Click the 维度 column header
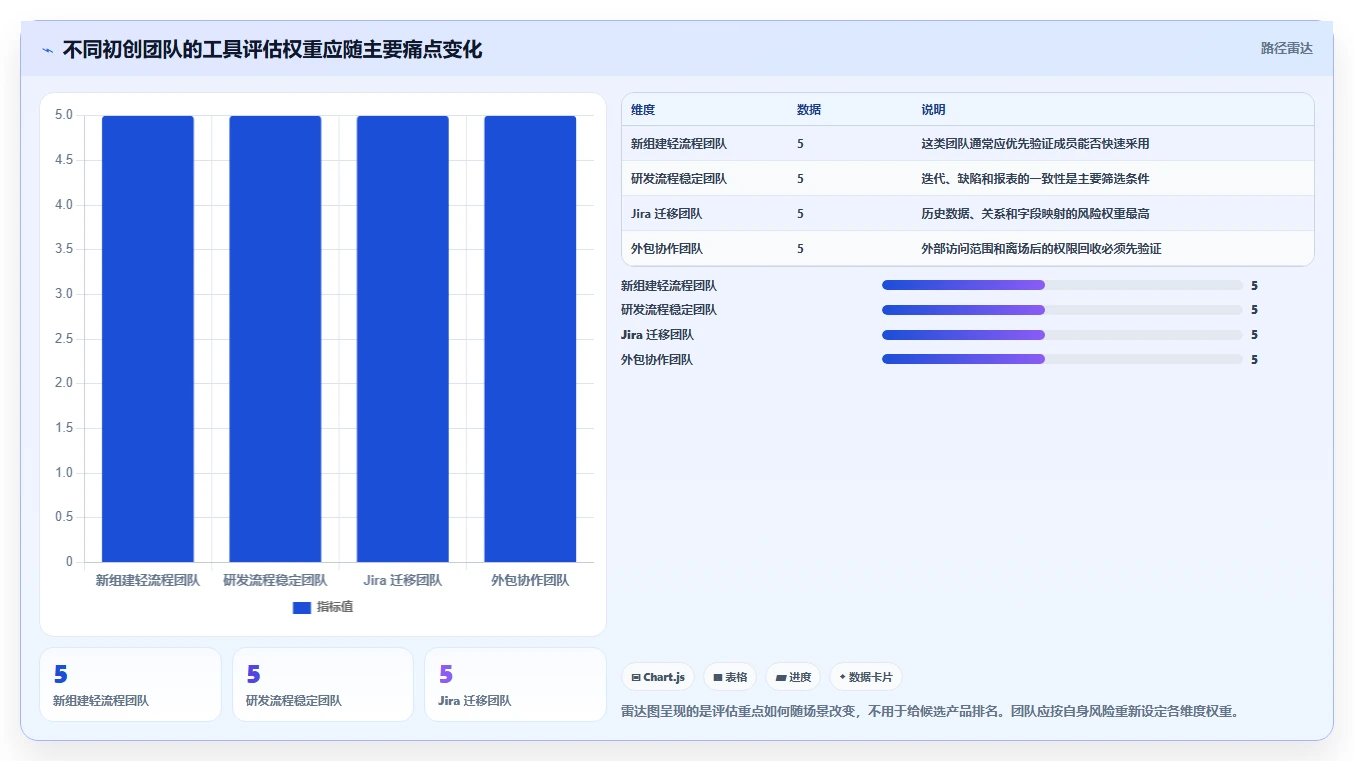Viewport: 1354px width, 761px height. coord(643,110)
